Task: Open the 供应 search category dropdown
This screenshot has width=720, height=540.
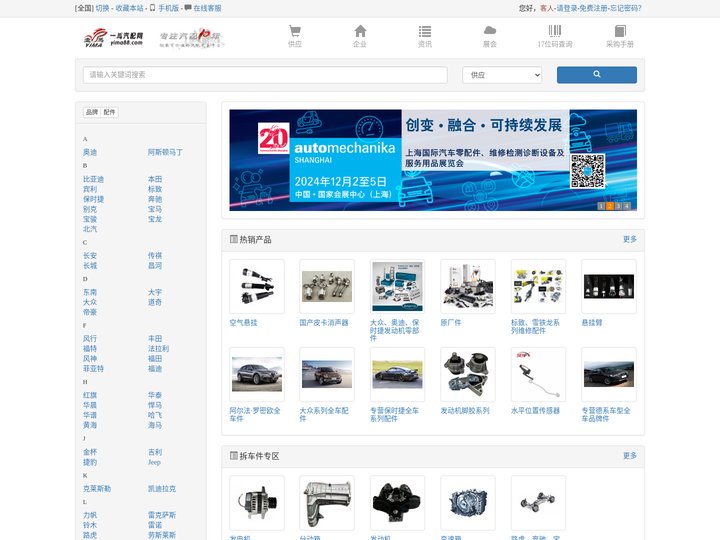Action: point(502,75)
